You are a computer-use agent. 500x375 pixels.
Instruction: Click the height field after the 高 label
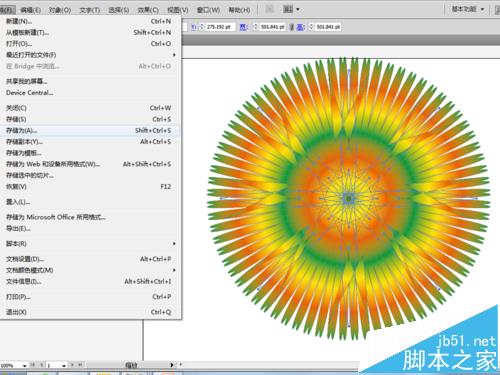328,27
